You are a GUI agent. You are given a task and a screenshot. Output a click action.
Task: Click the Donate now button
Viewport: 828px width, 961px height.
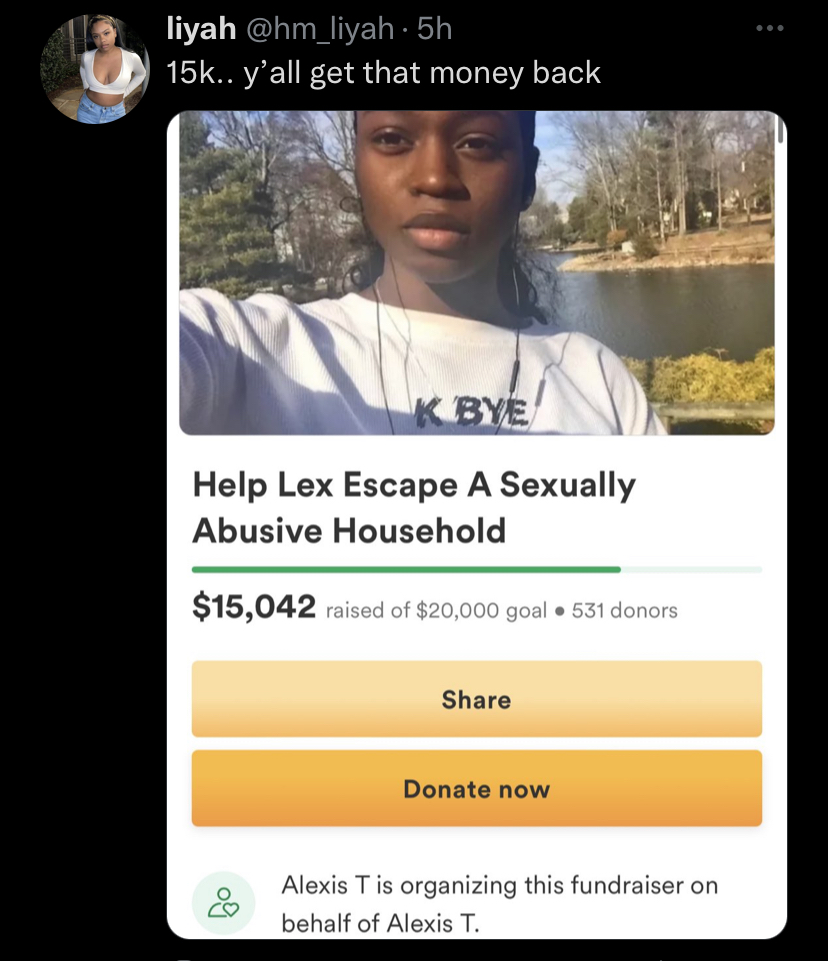pyautogui.click(x=477, y=788)
